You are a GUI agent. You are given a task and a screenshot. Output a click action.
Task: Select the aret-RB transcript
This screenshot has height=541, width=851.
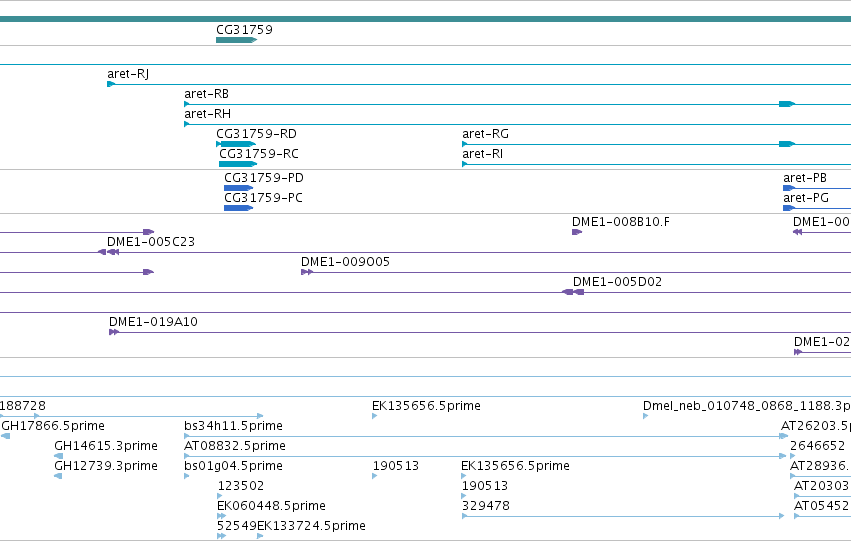tap(206, 94)
